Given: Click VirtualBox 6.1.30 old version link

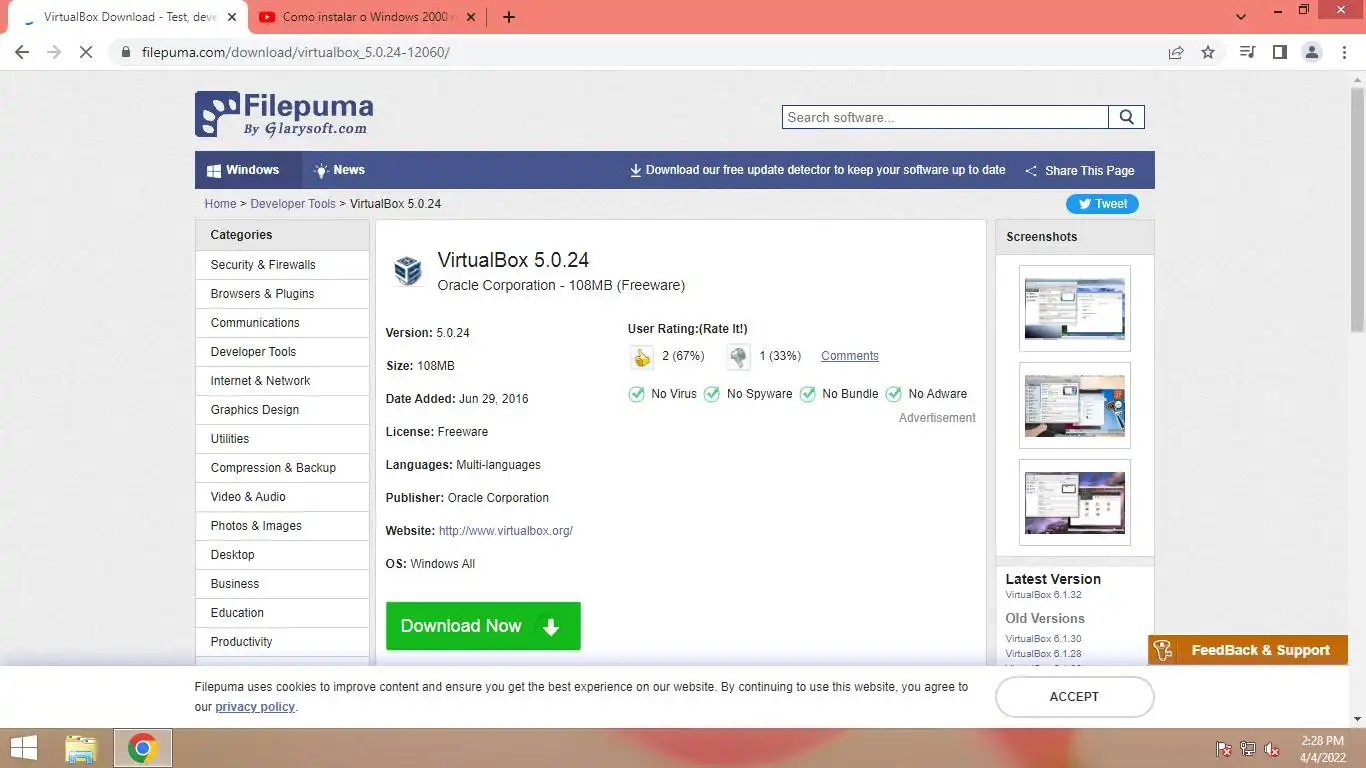Looking at the screenshot, I should (x=1043, y=639).
